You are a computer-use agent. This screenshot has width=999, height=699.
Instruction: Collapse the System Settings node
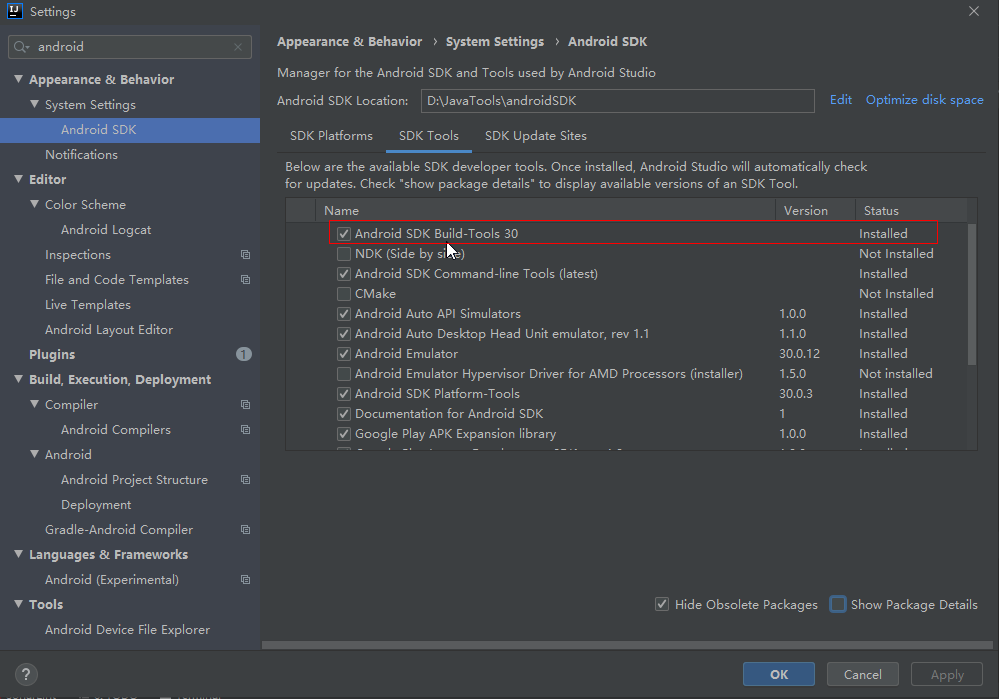34,104
